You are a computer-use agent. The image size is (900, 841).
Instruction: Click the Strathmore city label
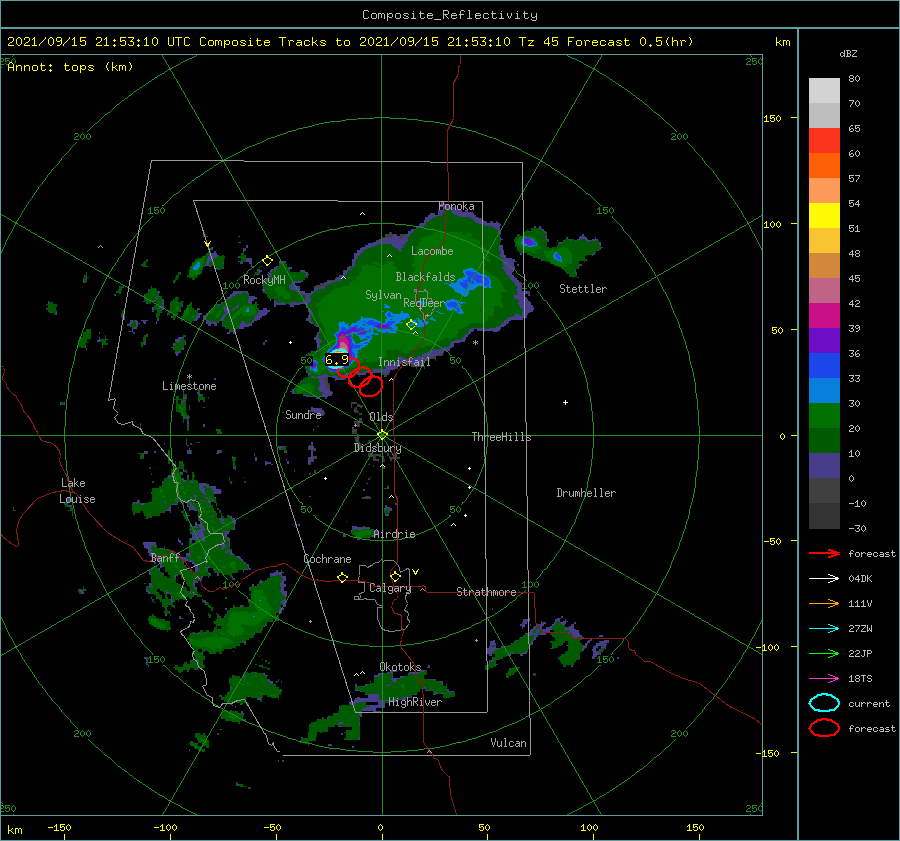[486, 592]
